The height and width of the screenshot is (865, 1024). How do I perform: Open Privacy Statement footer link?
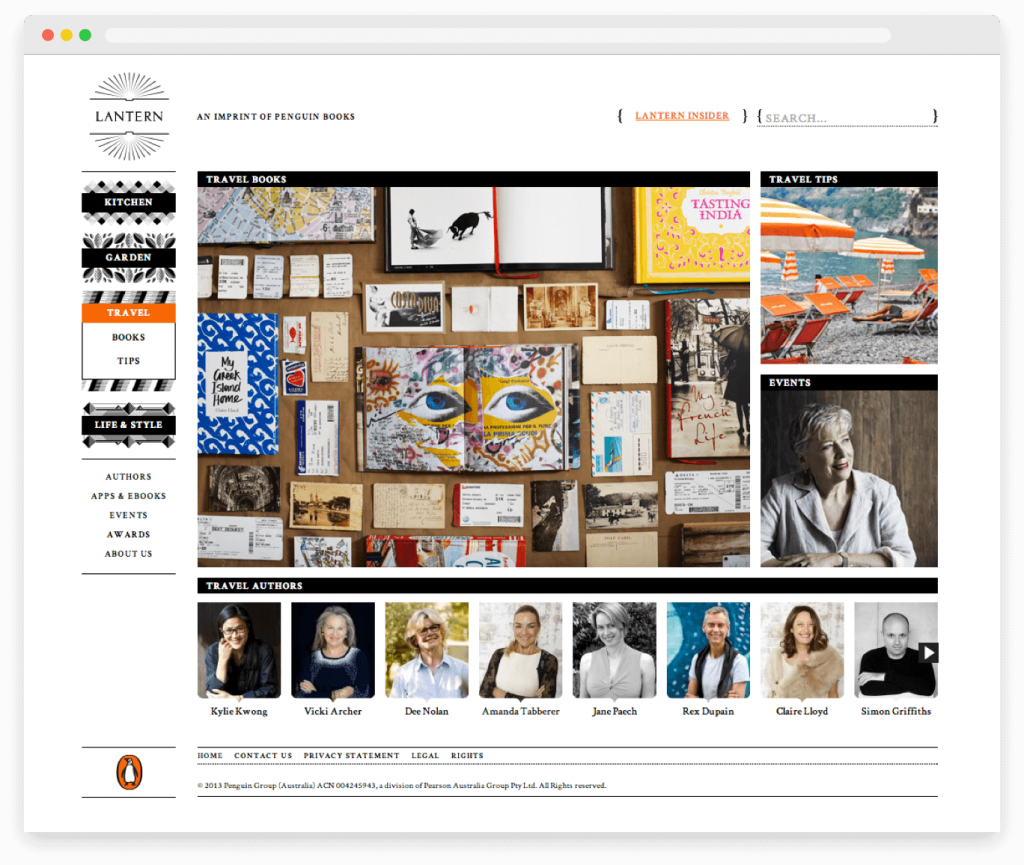[x=351, y=755]
